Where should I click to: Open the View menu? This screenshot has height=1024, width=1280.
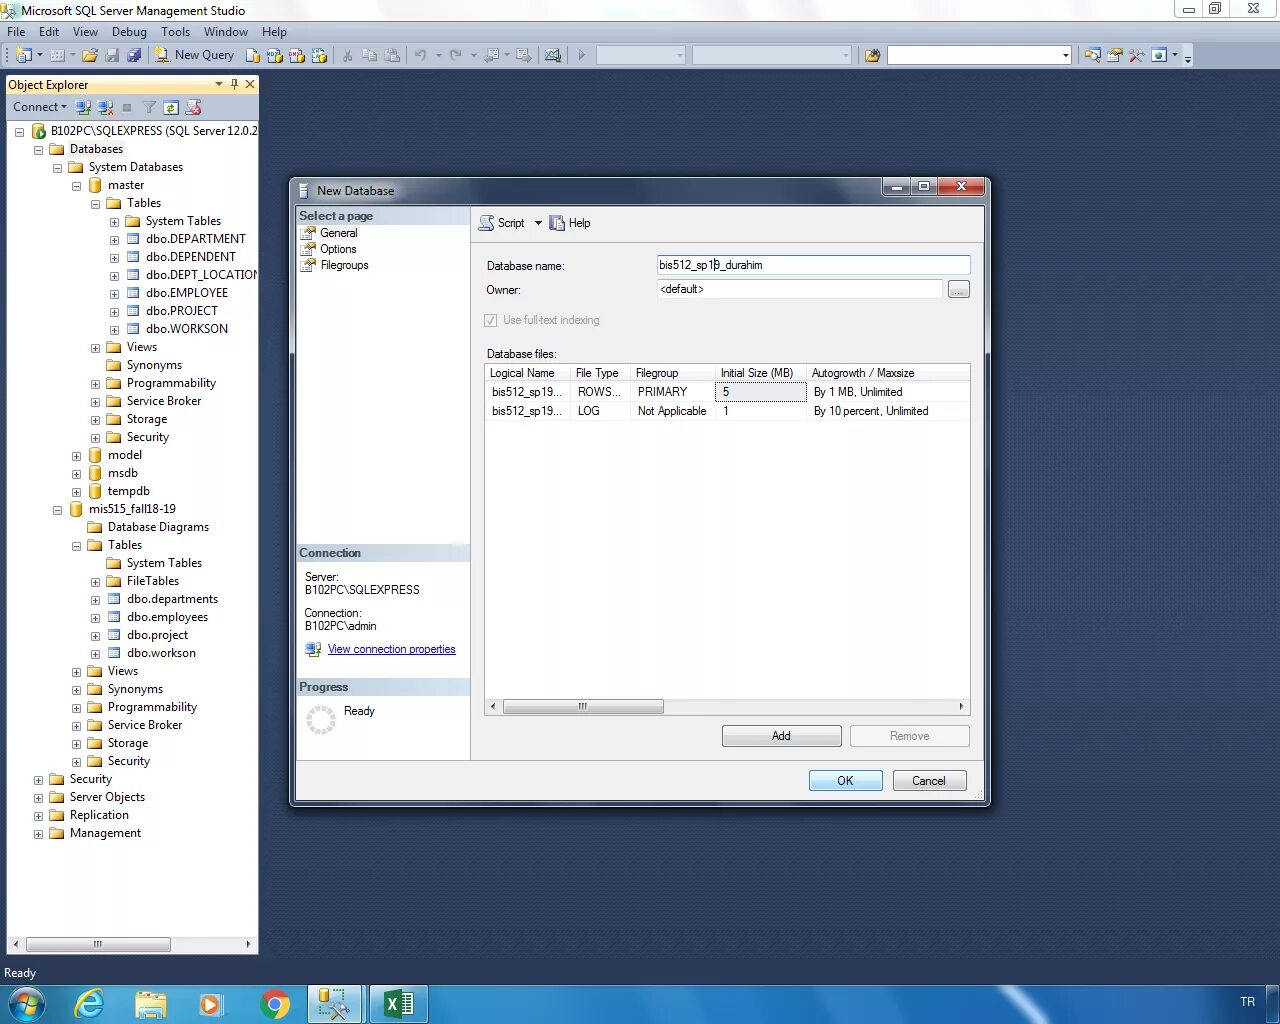coord(85,32)
